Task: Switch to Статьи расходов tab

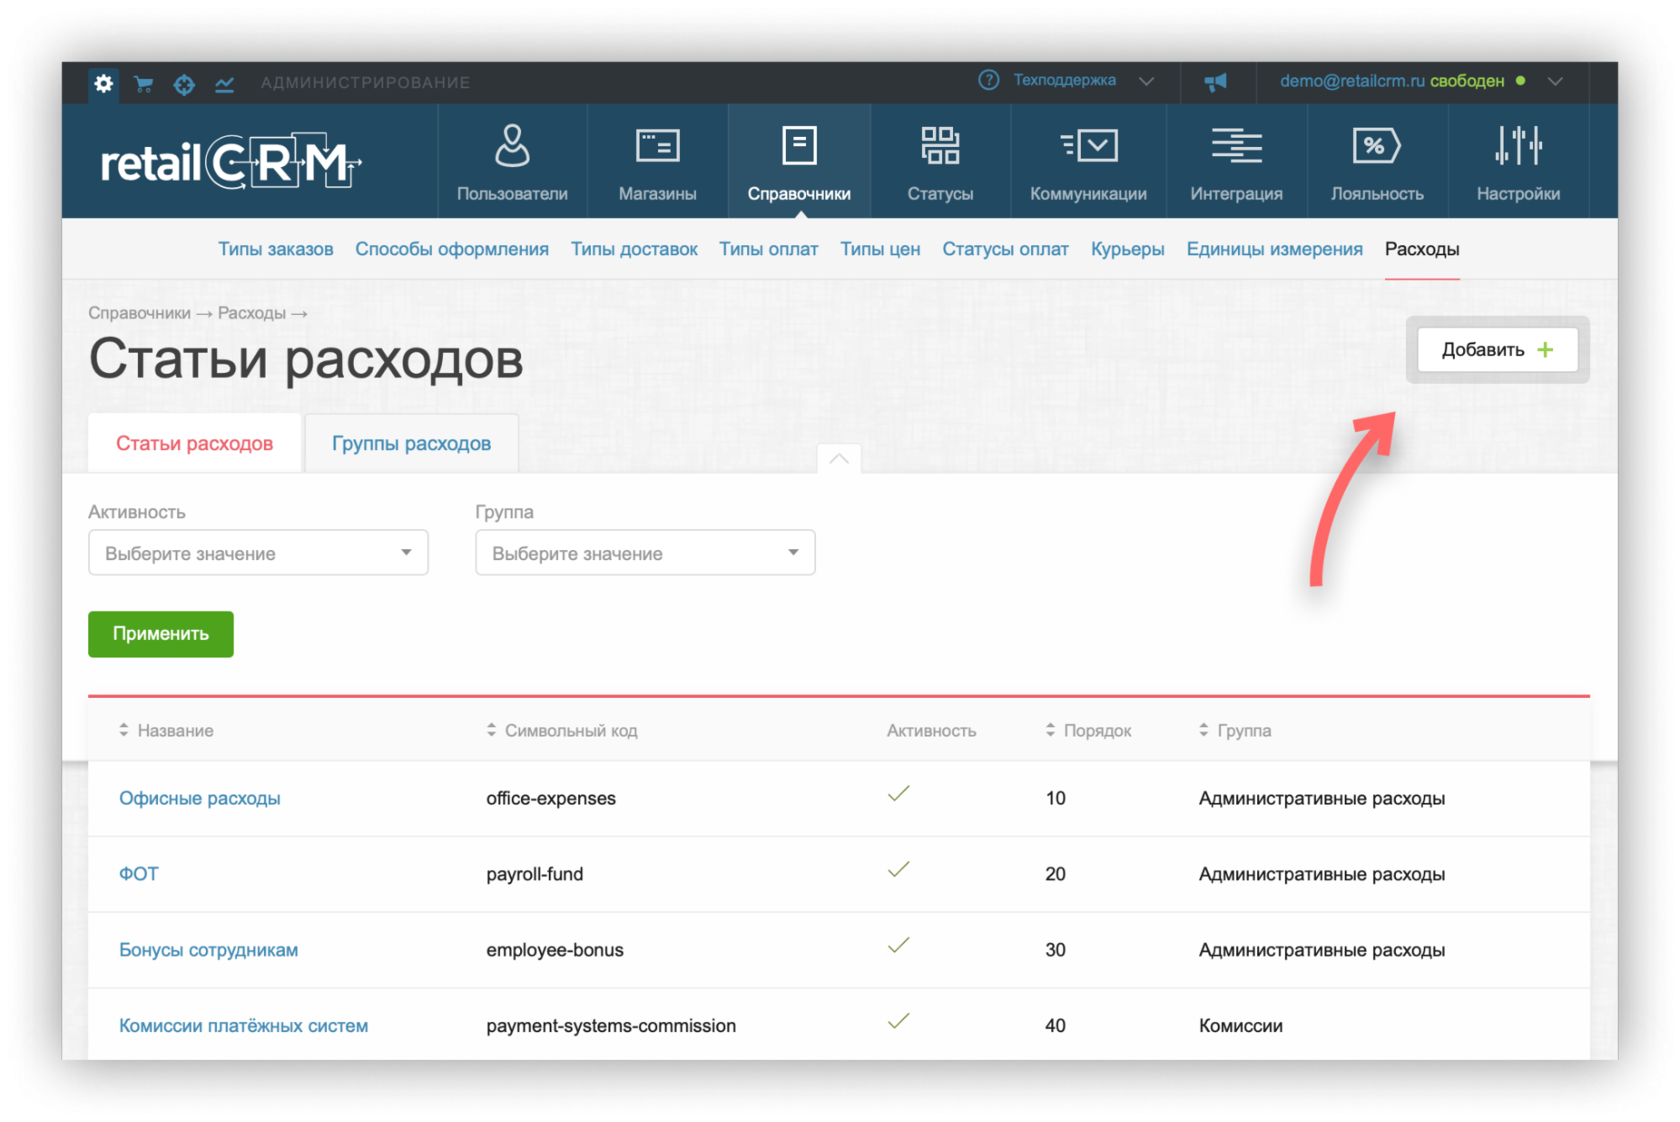Action: [194, 443]
